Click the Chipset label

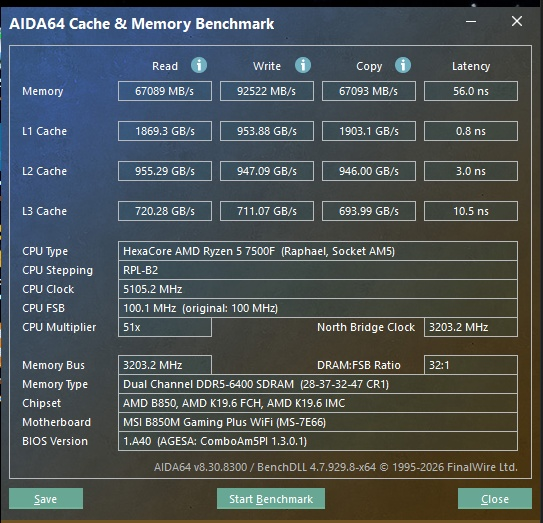[x=41, y=403]
